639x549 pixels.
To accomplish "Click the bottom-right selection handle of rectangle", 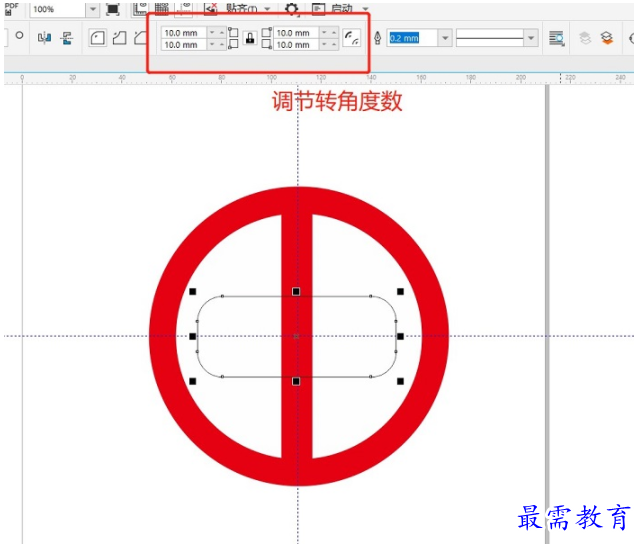I will tap(400, 381).
